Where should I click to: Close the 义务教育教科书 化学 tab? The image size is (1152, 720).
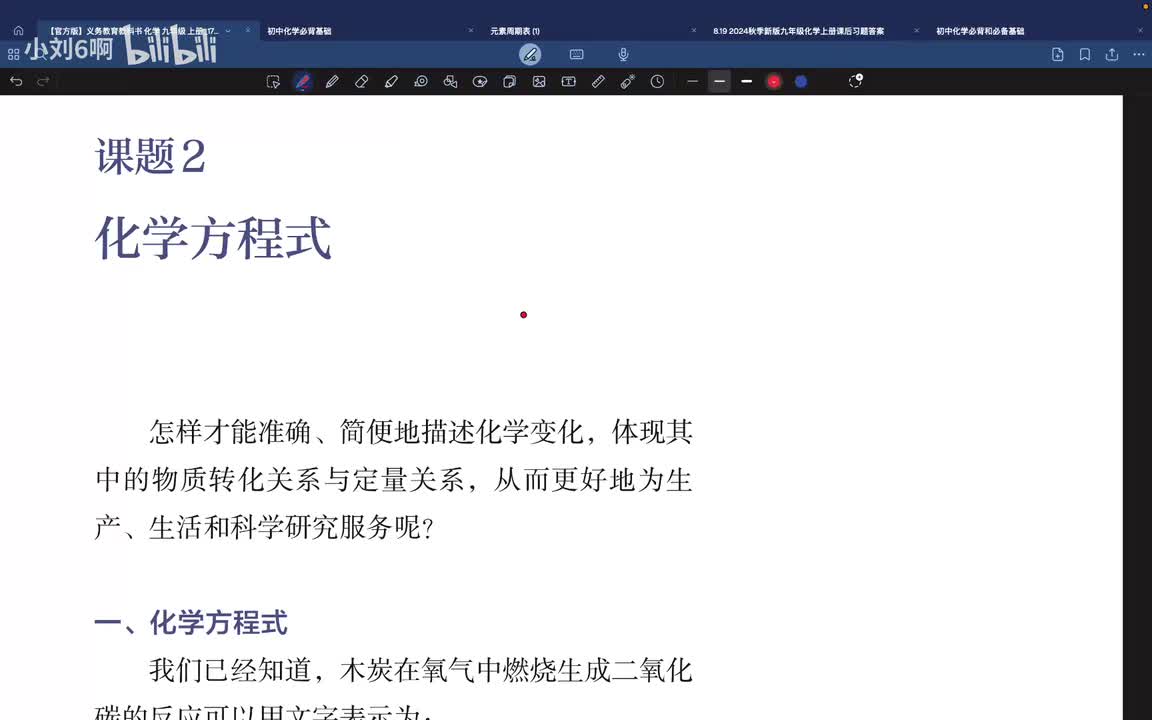click(x=248, y=31)
